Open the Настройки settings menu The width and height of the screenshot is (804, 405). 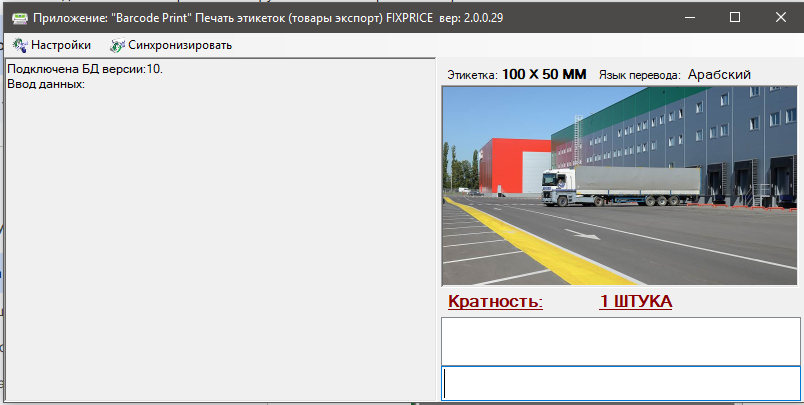pyautogui.click(x=51, y=45)
